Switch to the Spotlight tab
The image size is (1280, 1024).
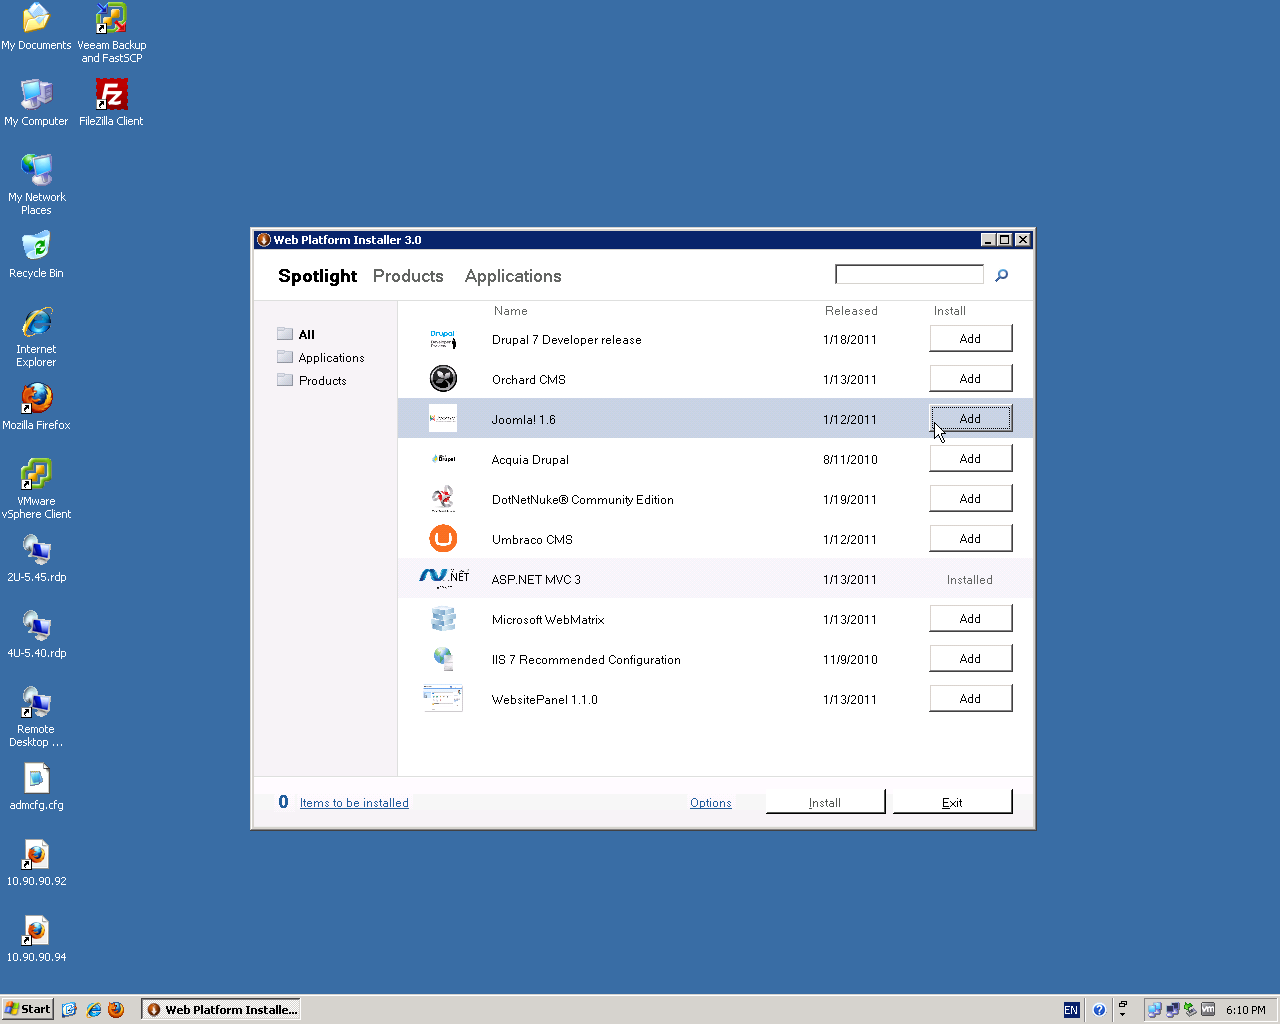click(317, 276)
